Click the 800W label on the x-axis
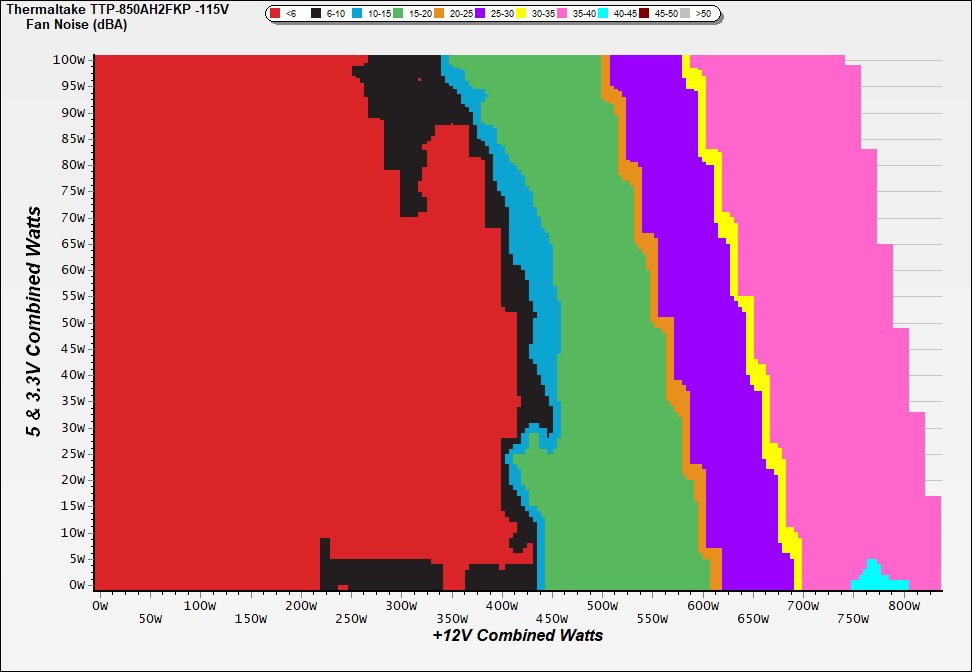Viewport: 972px width, 672px height. (x=904, y=605)
